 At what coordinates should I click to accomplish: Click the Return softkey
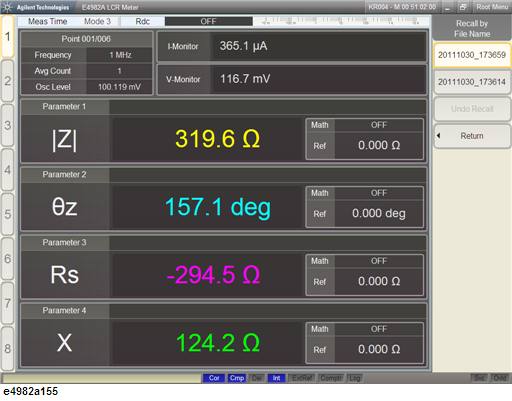pyautogui.click(x=472, y=136)
